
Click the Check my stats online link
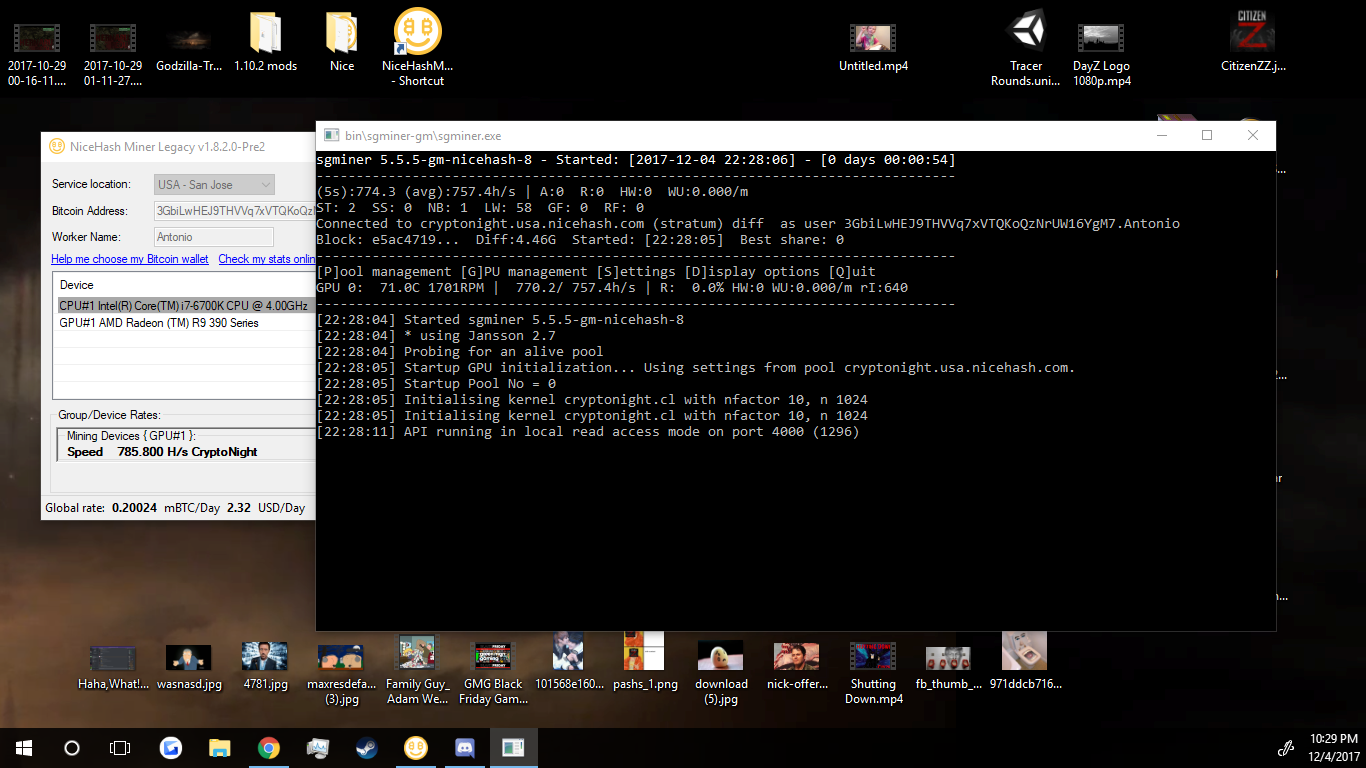tap(266, 259)
